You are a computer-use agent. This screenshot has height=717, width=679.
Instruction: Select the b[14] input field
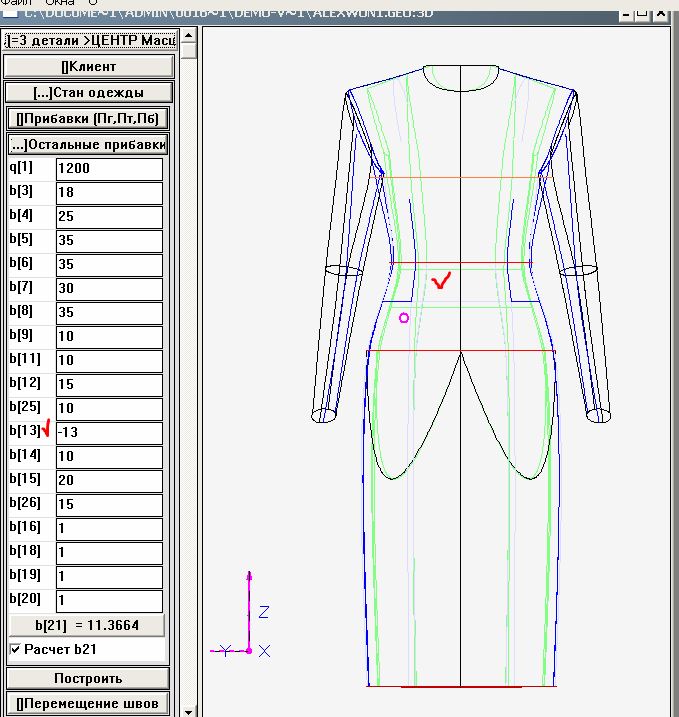click(109, 457)
